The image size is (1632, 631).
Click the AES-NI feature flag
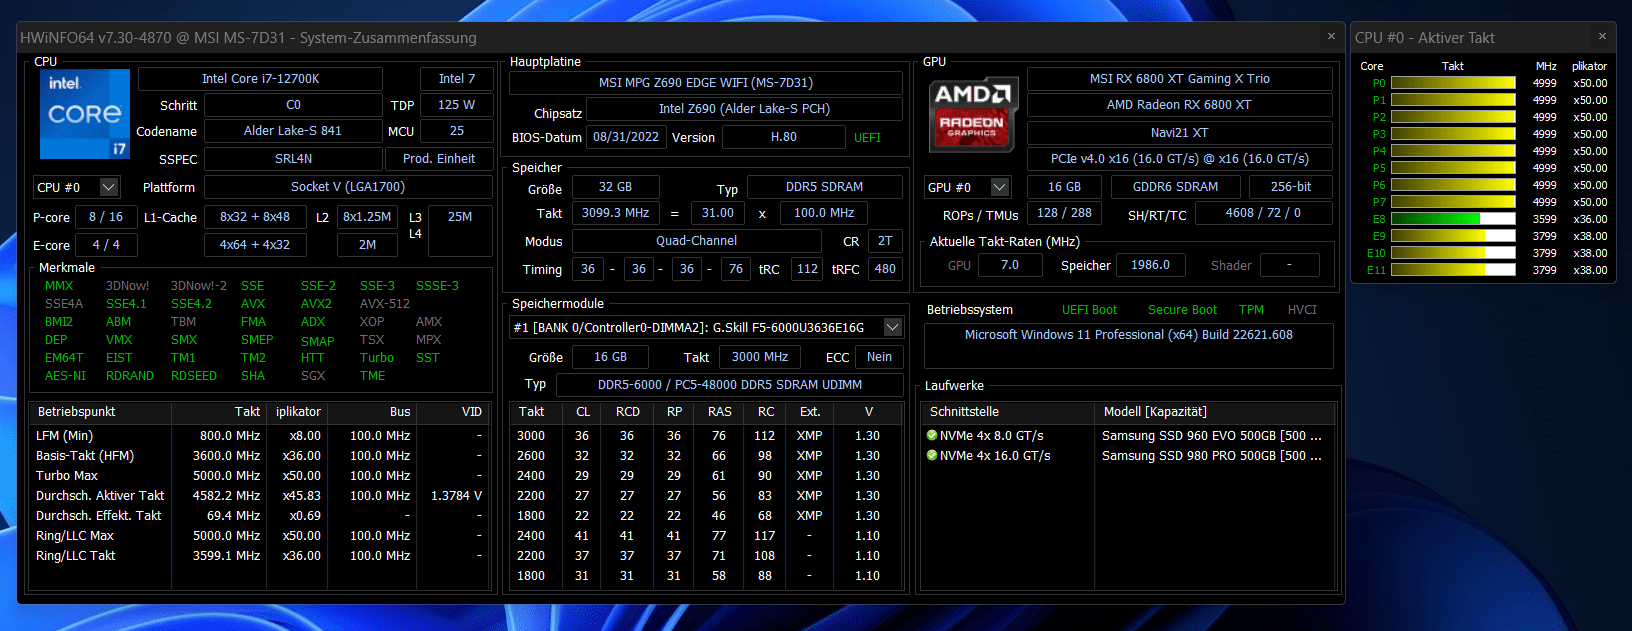click(x=65, y=376)
